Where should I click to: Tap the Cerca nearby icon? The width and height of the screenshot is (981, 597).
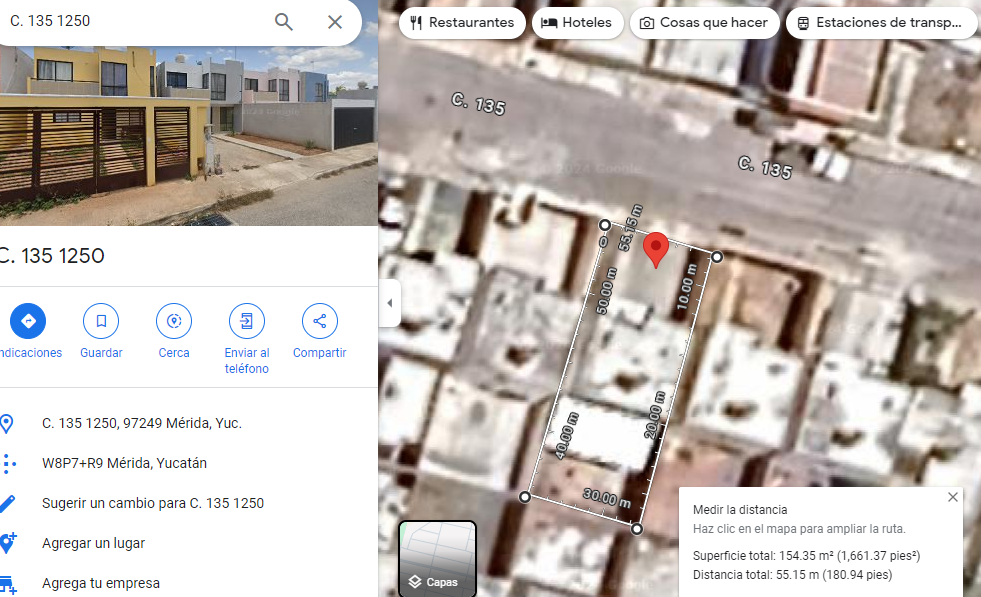click(174, 321)
